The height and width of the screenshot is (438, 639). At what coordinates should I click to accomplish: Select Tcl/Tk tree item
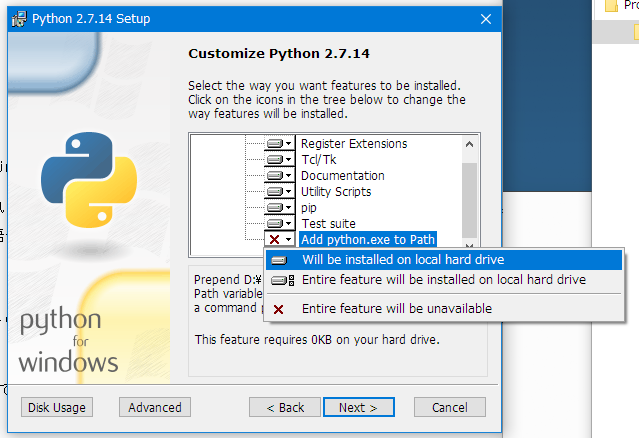click(x=319, y=160)
